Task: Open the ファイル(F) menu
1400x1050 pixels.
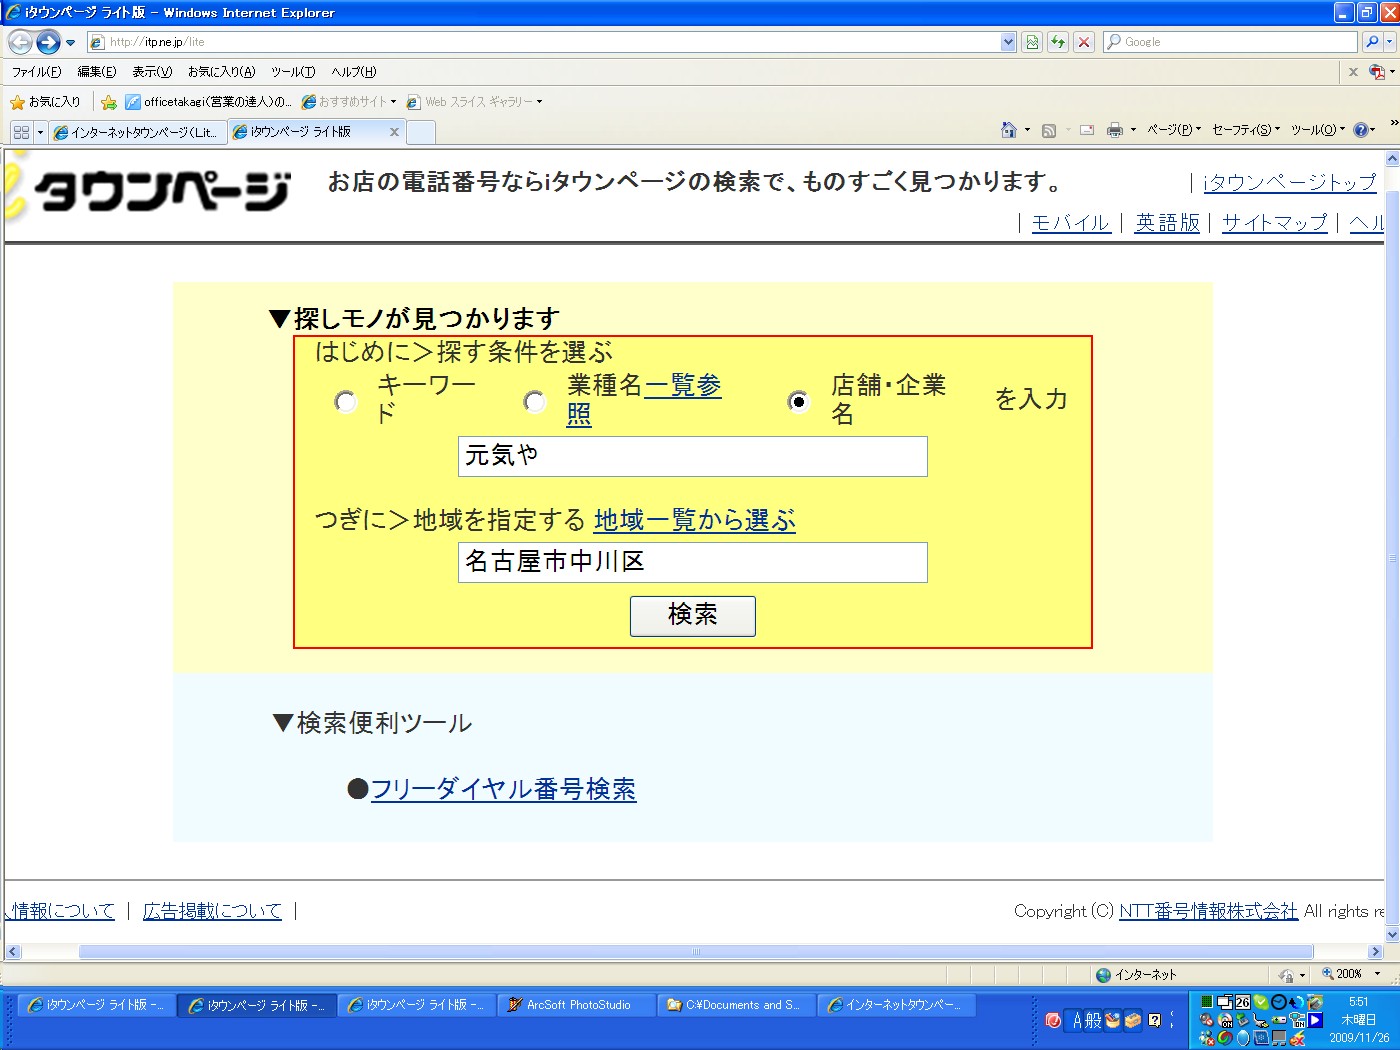Action: [36, 72]
